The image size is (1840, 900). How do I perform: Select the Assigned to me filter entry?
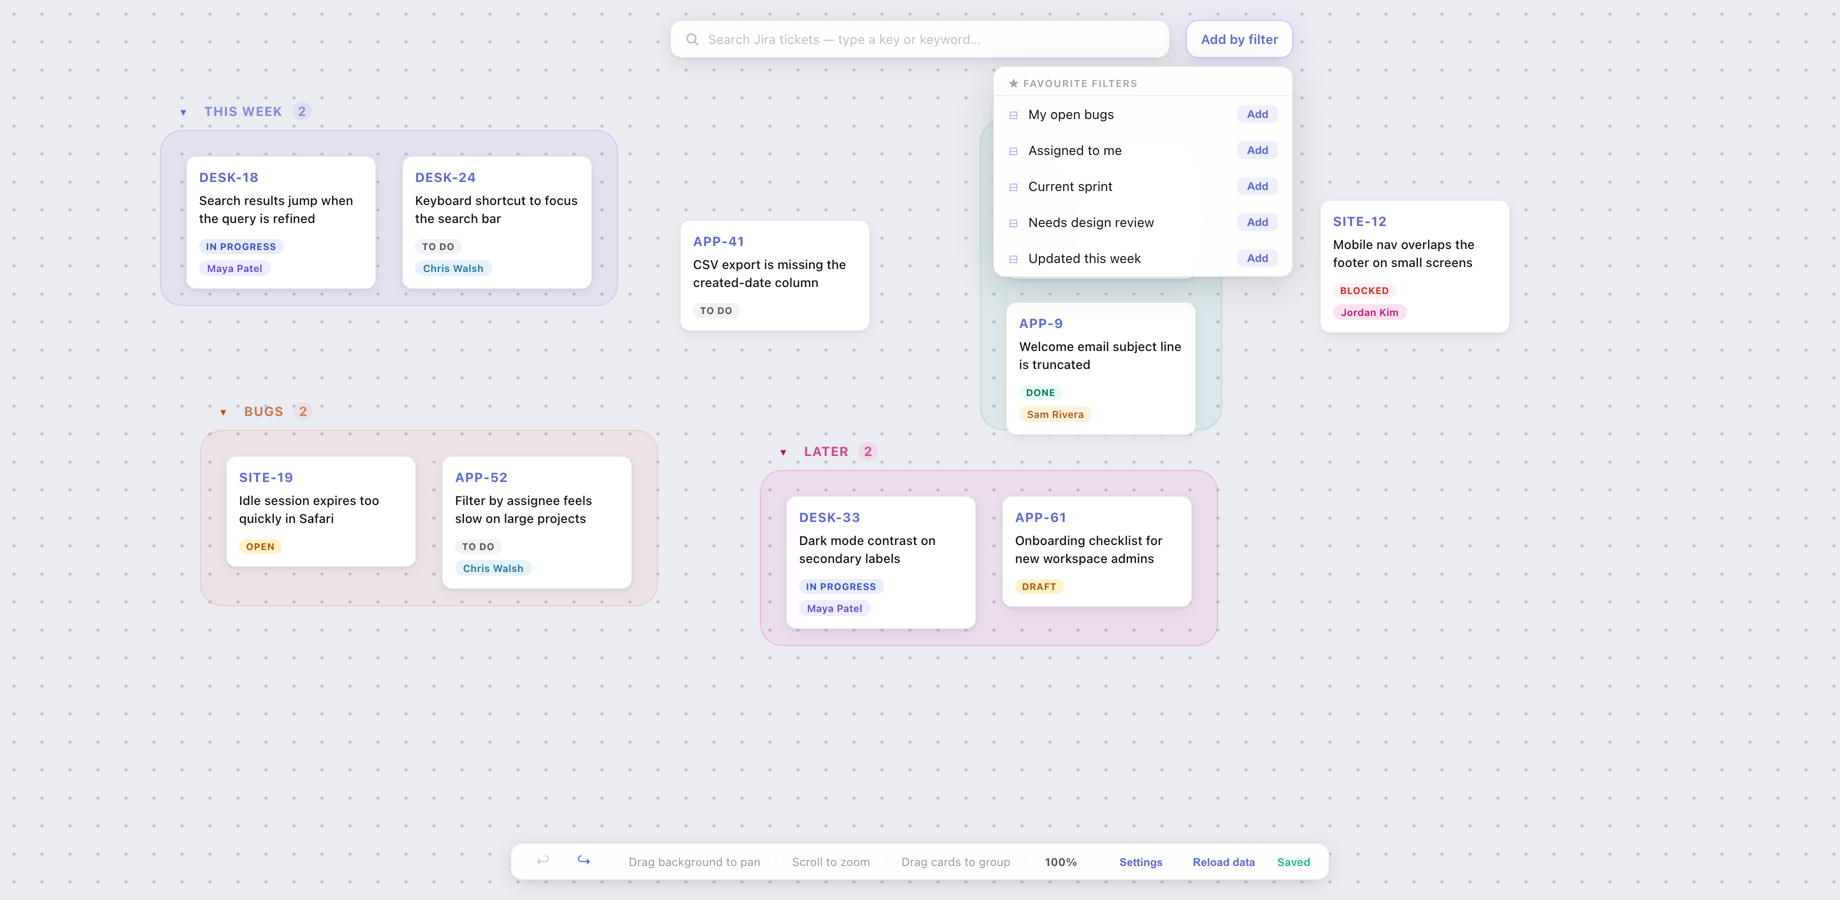(x=1143, y=150)
